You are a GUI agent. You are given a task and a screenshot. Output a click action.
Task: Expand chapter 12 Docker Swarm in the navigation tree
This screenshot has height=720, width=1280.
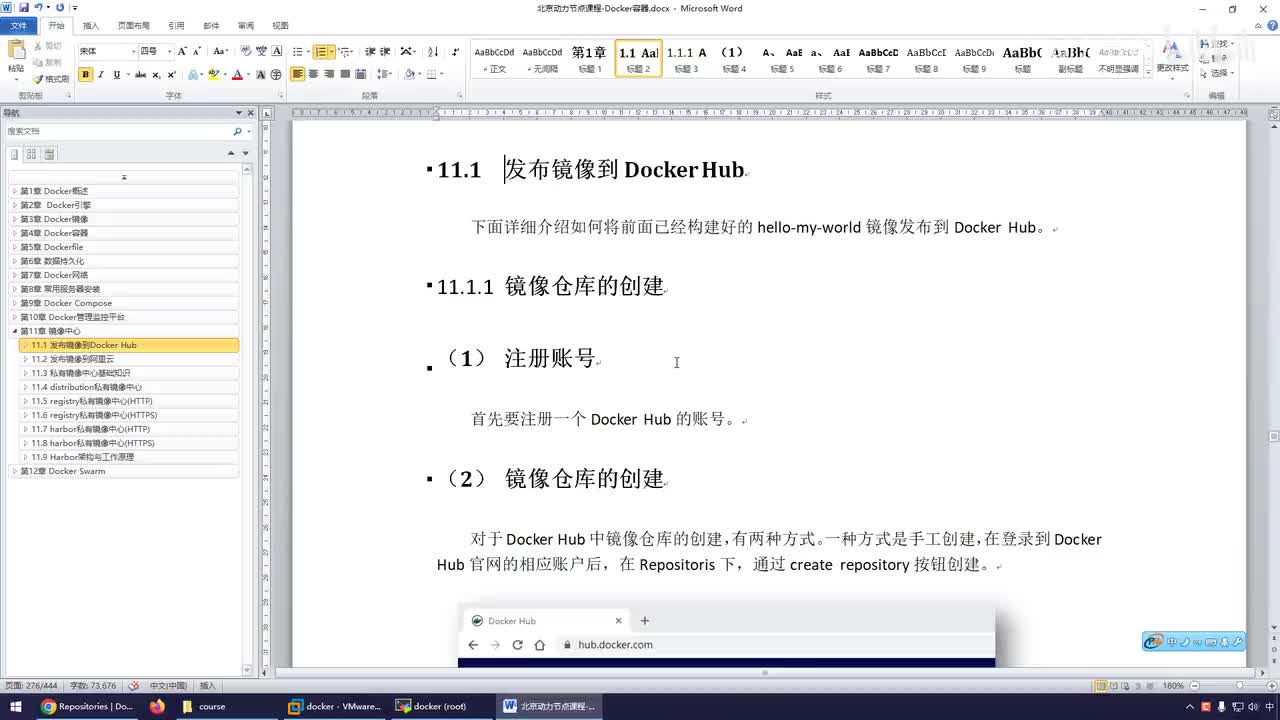(15, 471)
